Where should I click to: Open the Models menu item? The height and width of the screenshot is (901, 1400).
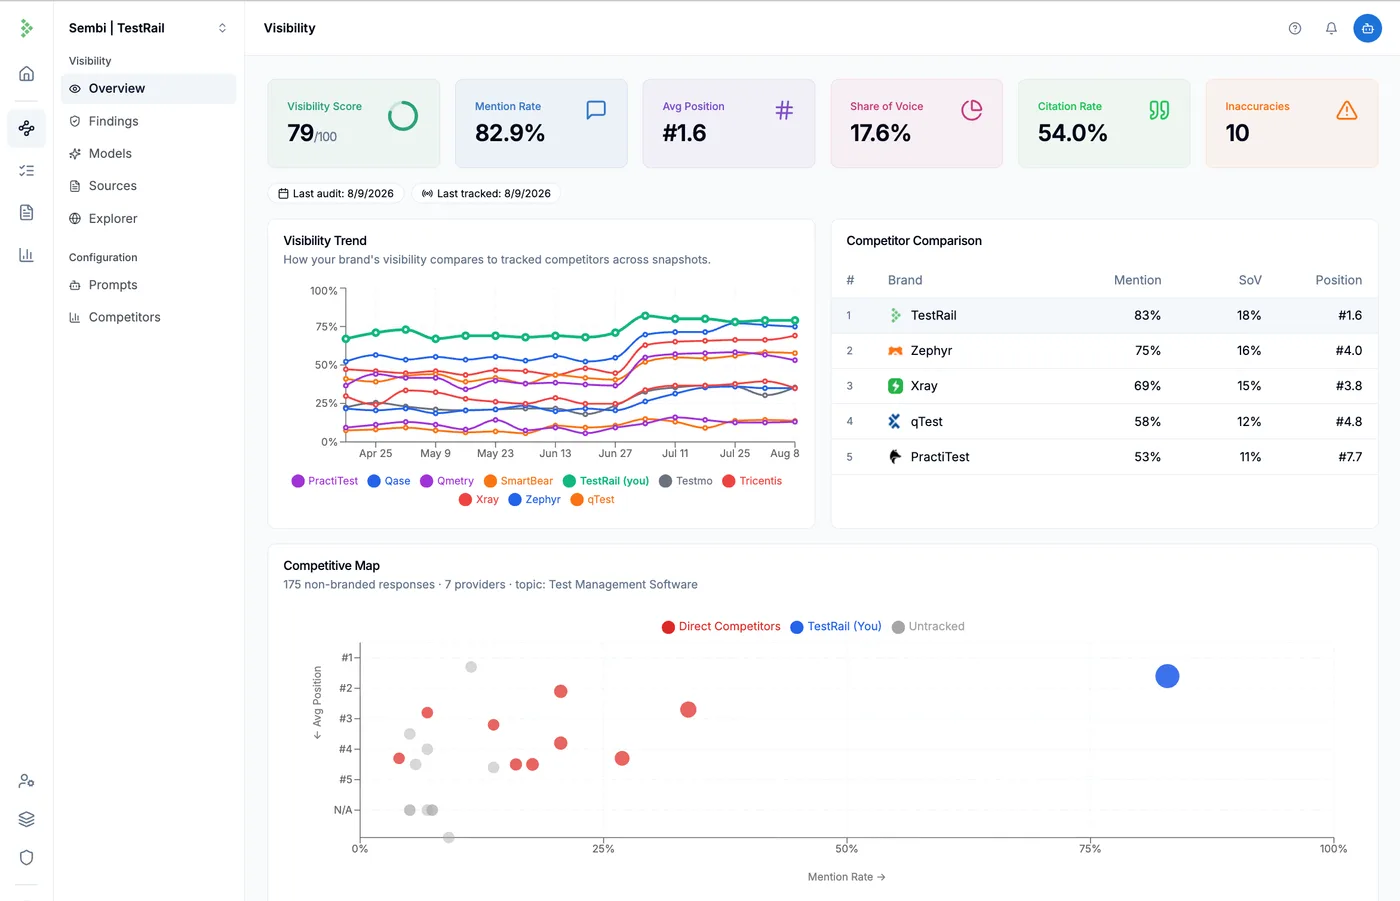pyautogui.click(x=148, y=154)
